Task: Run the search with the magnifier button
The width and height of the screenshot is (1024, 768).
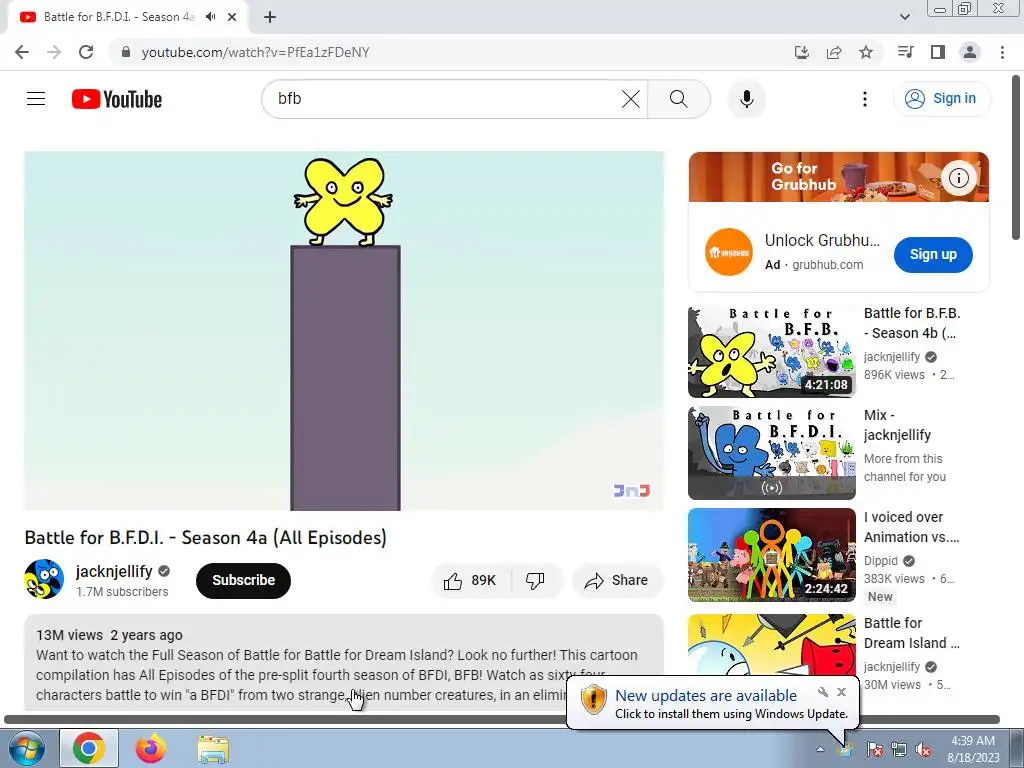Action: tap(679, 99)
